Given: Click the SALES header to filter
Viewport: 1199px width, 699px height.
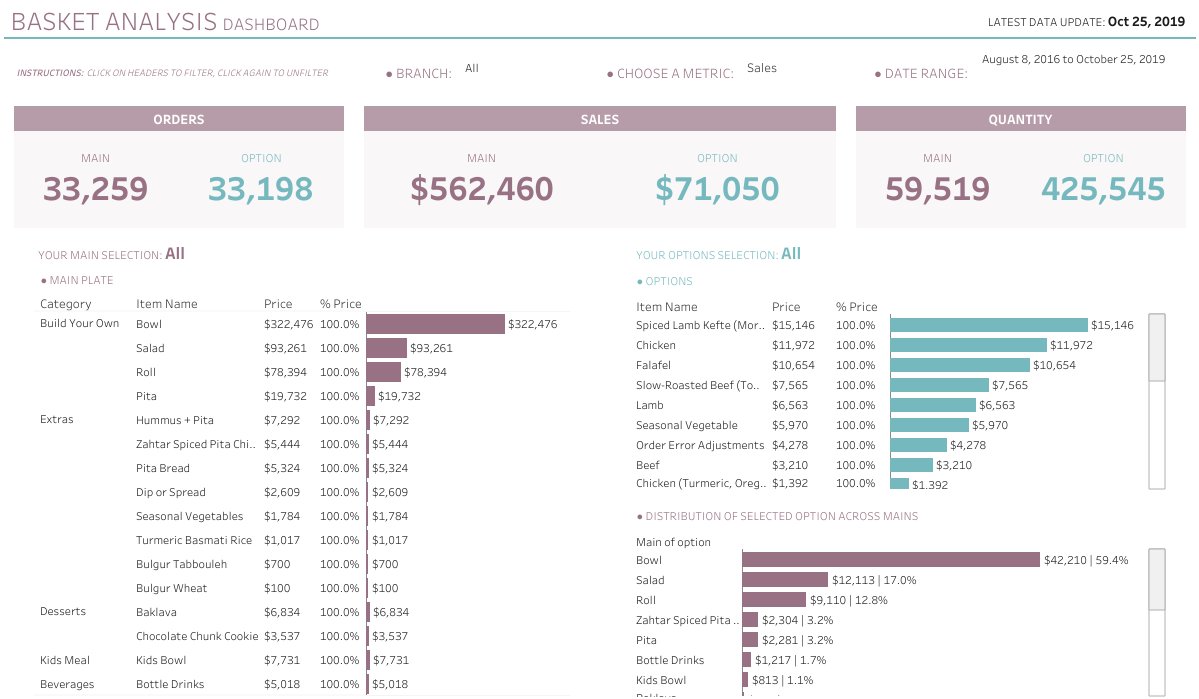Looking at the screenshot, I should click(600, 119).
